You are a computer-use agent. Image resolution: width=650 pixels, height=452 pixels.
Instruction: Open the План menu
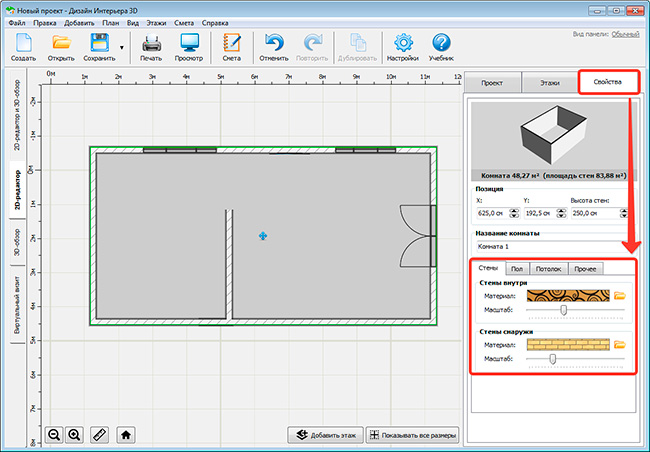coord(110,23)
